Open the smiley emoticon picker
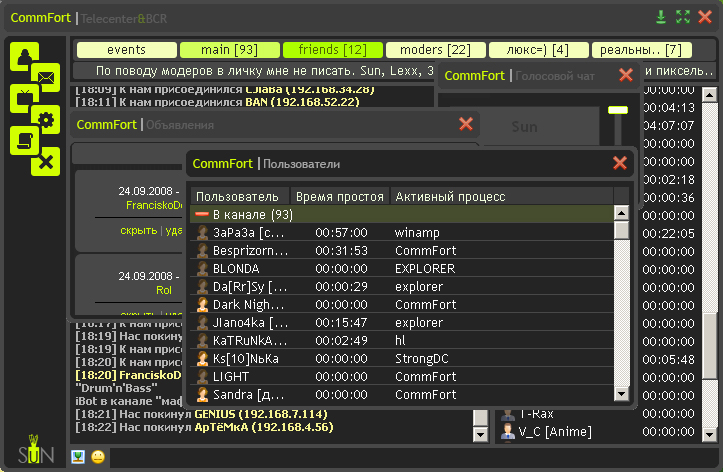This screenshot has height=472, width=723. point(98,457)
